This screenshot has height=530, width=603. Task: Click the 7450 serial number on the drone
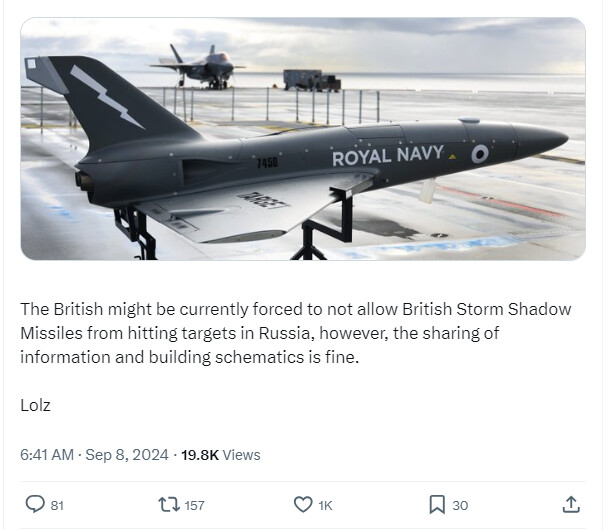267,163
